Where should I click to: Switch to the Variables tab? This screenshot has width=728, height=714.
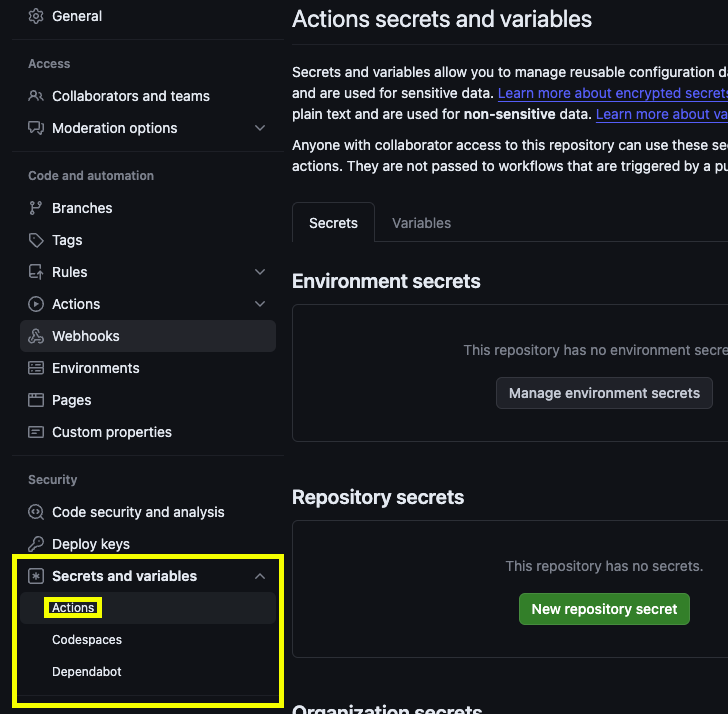421,223
